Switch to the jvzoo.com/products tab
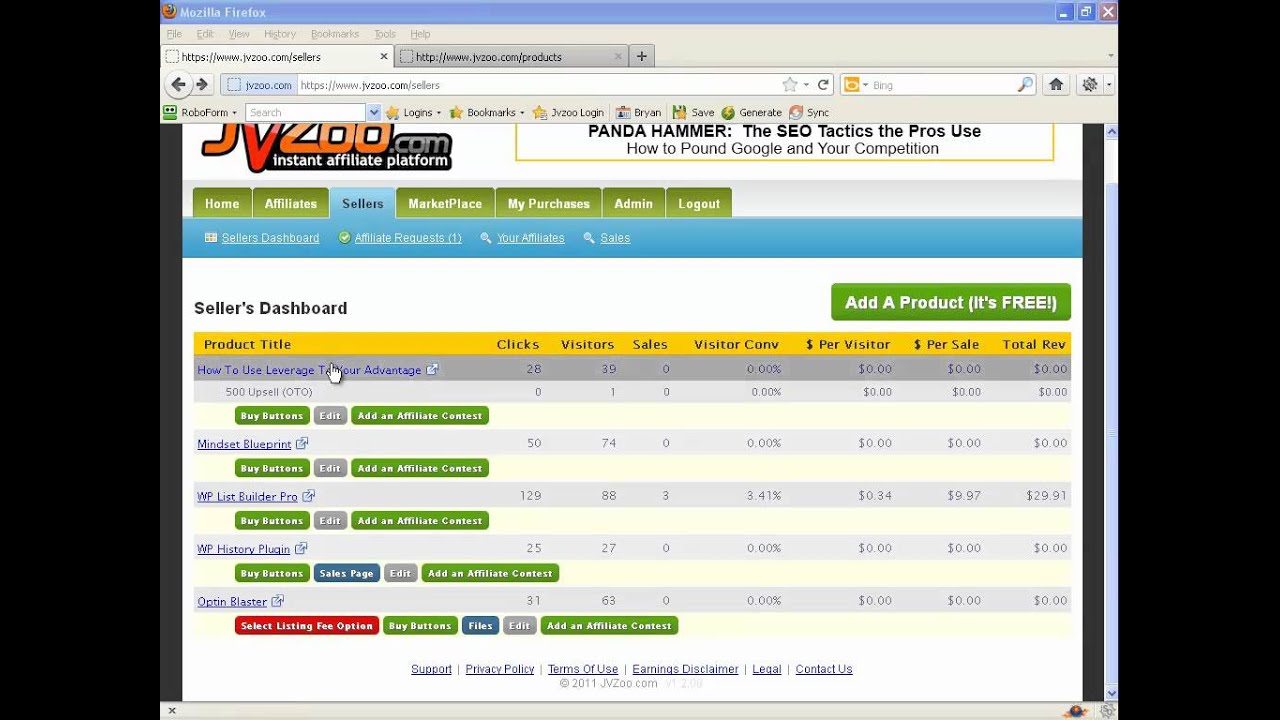This screenshot has height=720, width=1280. pos(512,57)
